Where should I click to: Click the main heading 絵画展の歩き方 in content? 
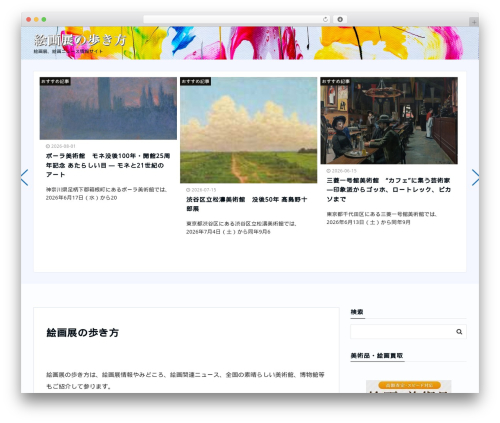[83, 333]
